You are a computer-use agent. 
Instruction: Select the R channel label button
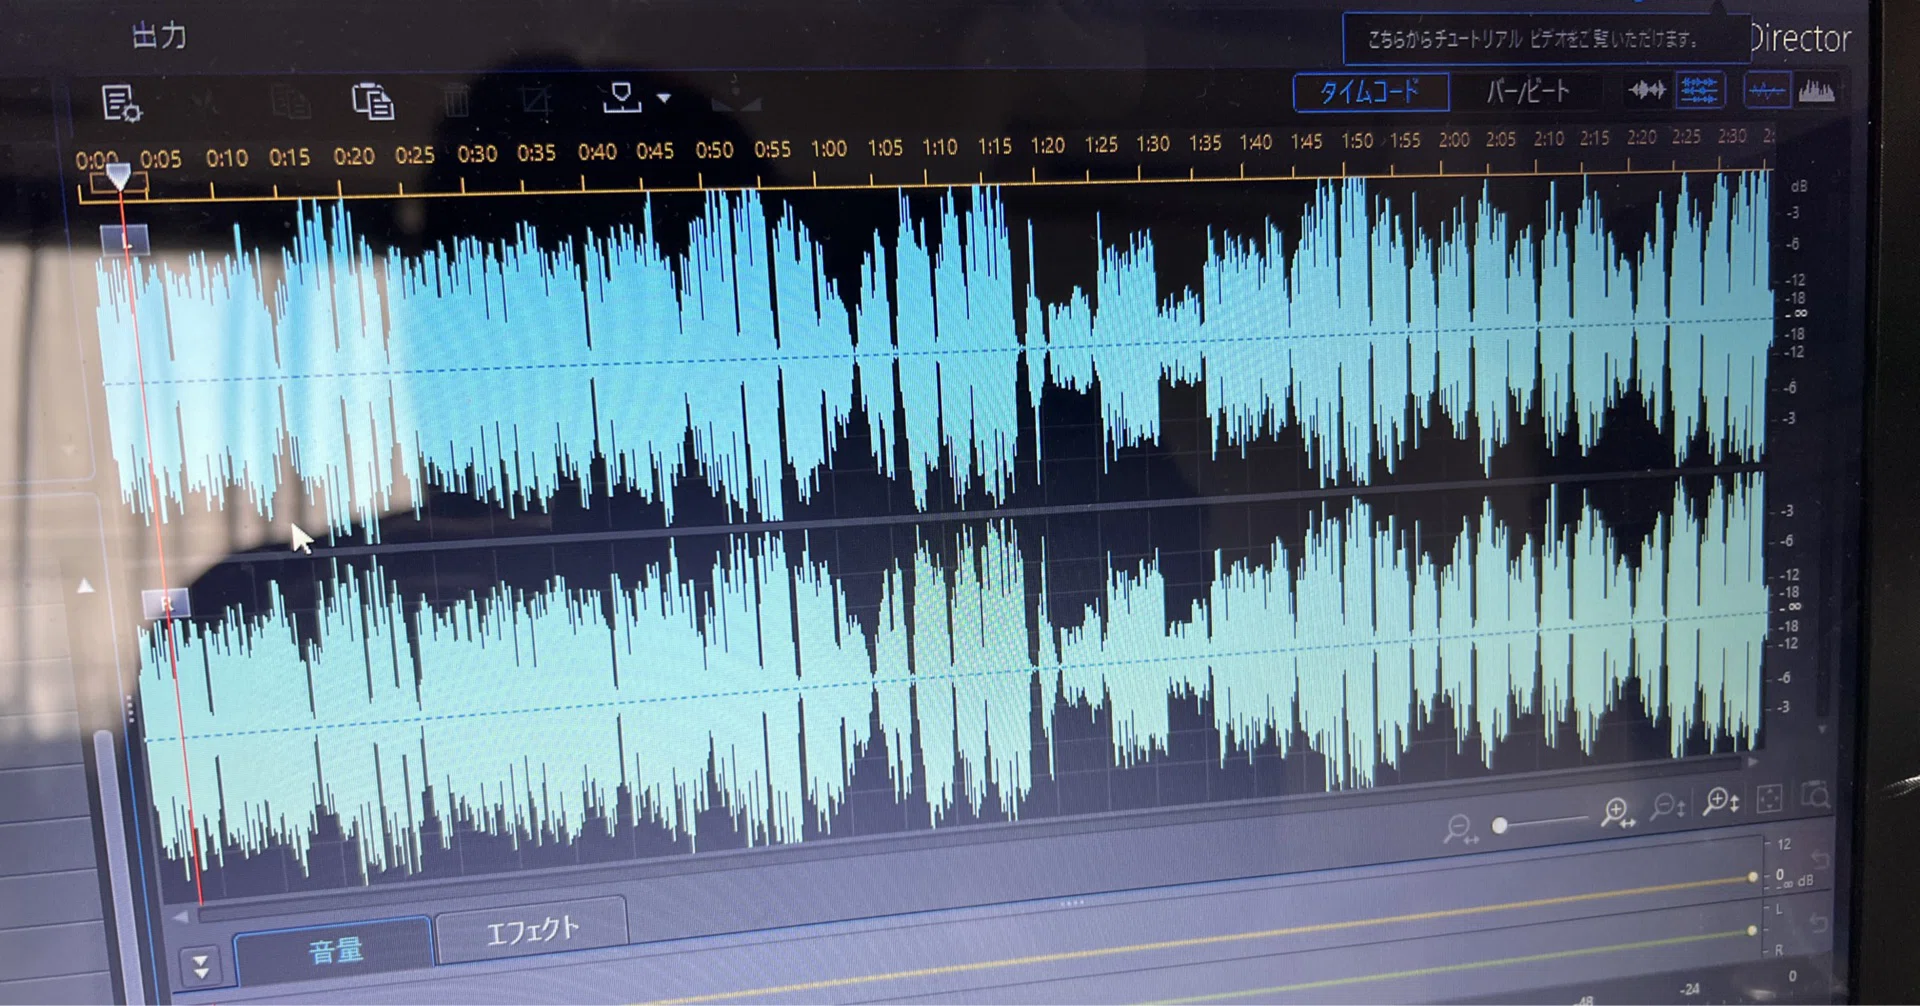coord(166,603)
